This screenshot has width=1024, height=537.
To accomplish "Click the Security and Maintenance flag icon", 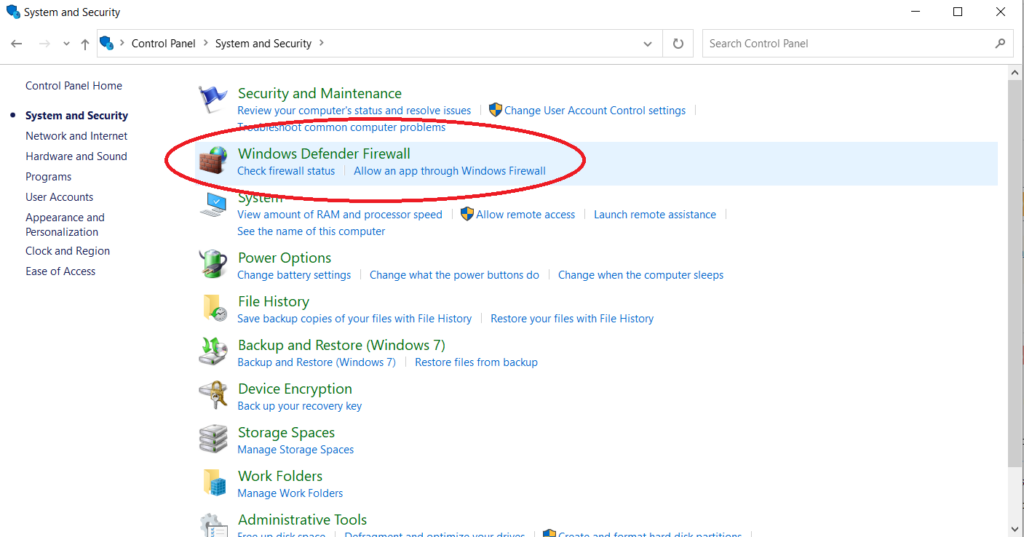I will 213,100.
